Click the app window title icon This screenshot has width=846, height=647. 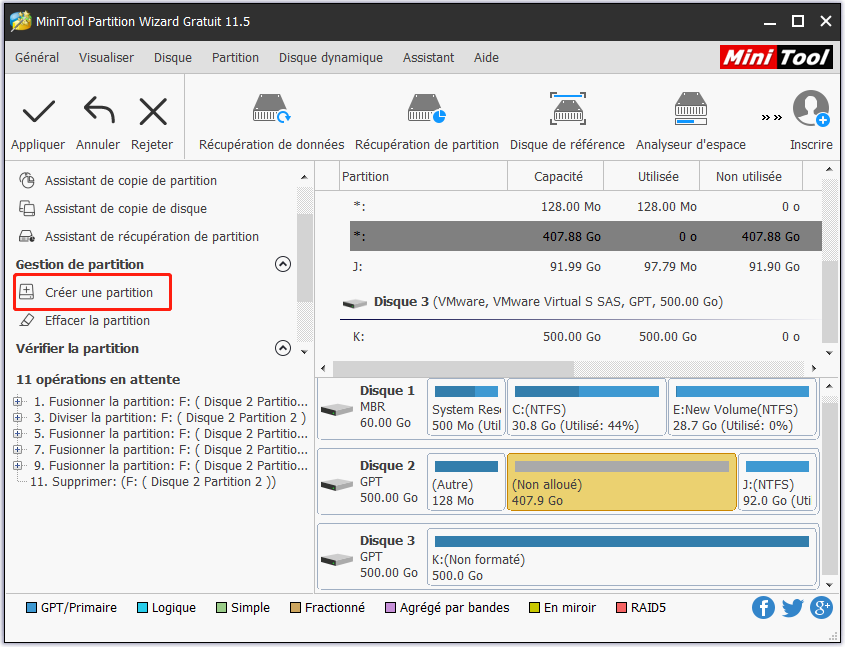point(21,21)
